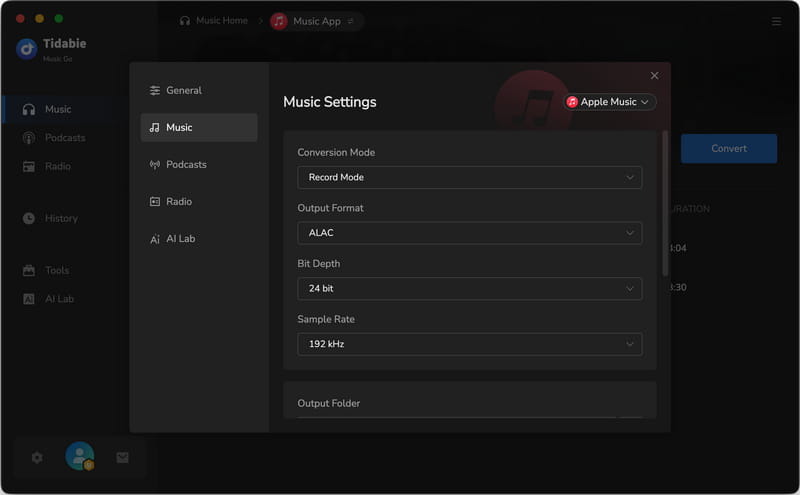This screenshot has height=495, width=800.
Task: Open the Apple Music source dropdown
Action: tap(609, 102)
